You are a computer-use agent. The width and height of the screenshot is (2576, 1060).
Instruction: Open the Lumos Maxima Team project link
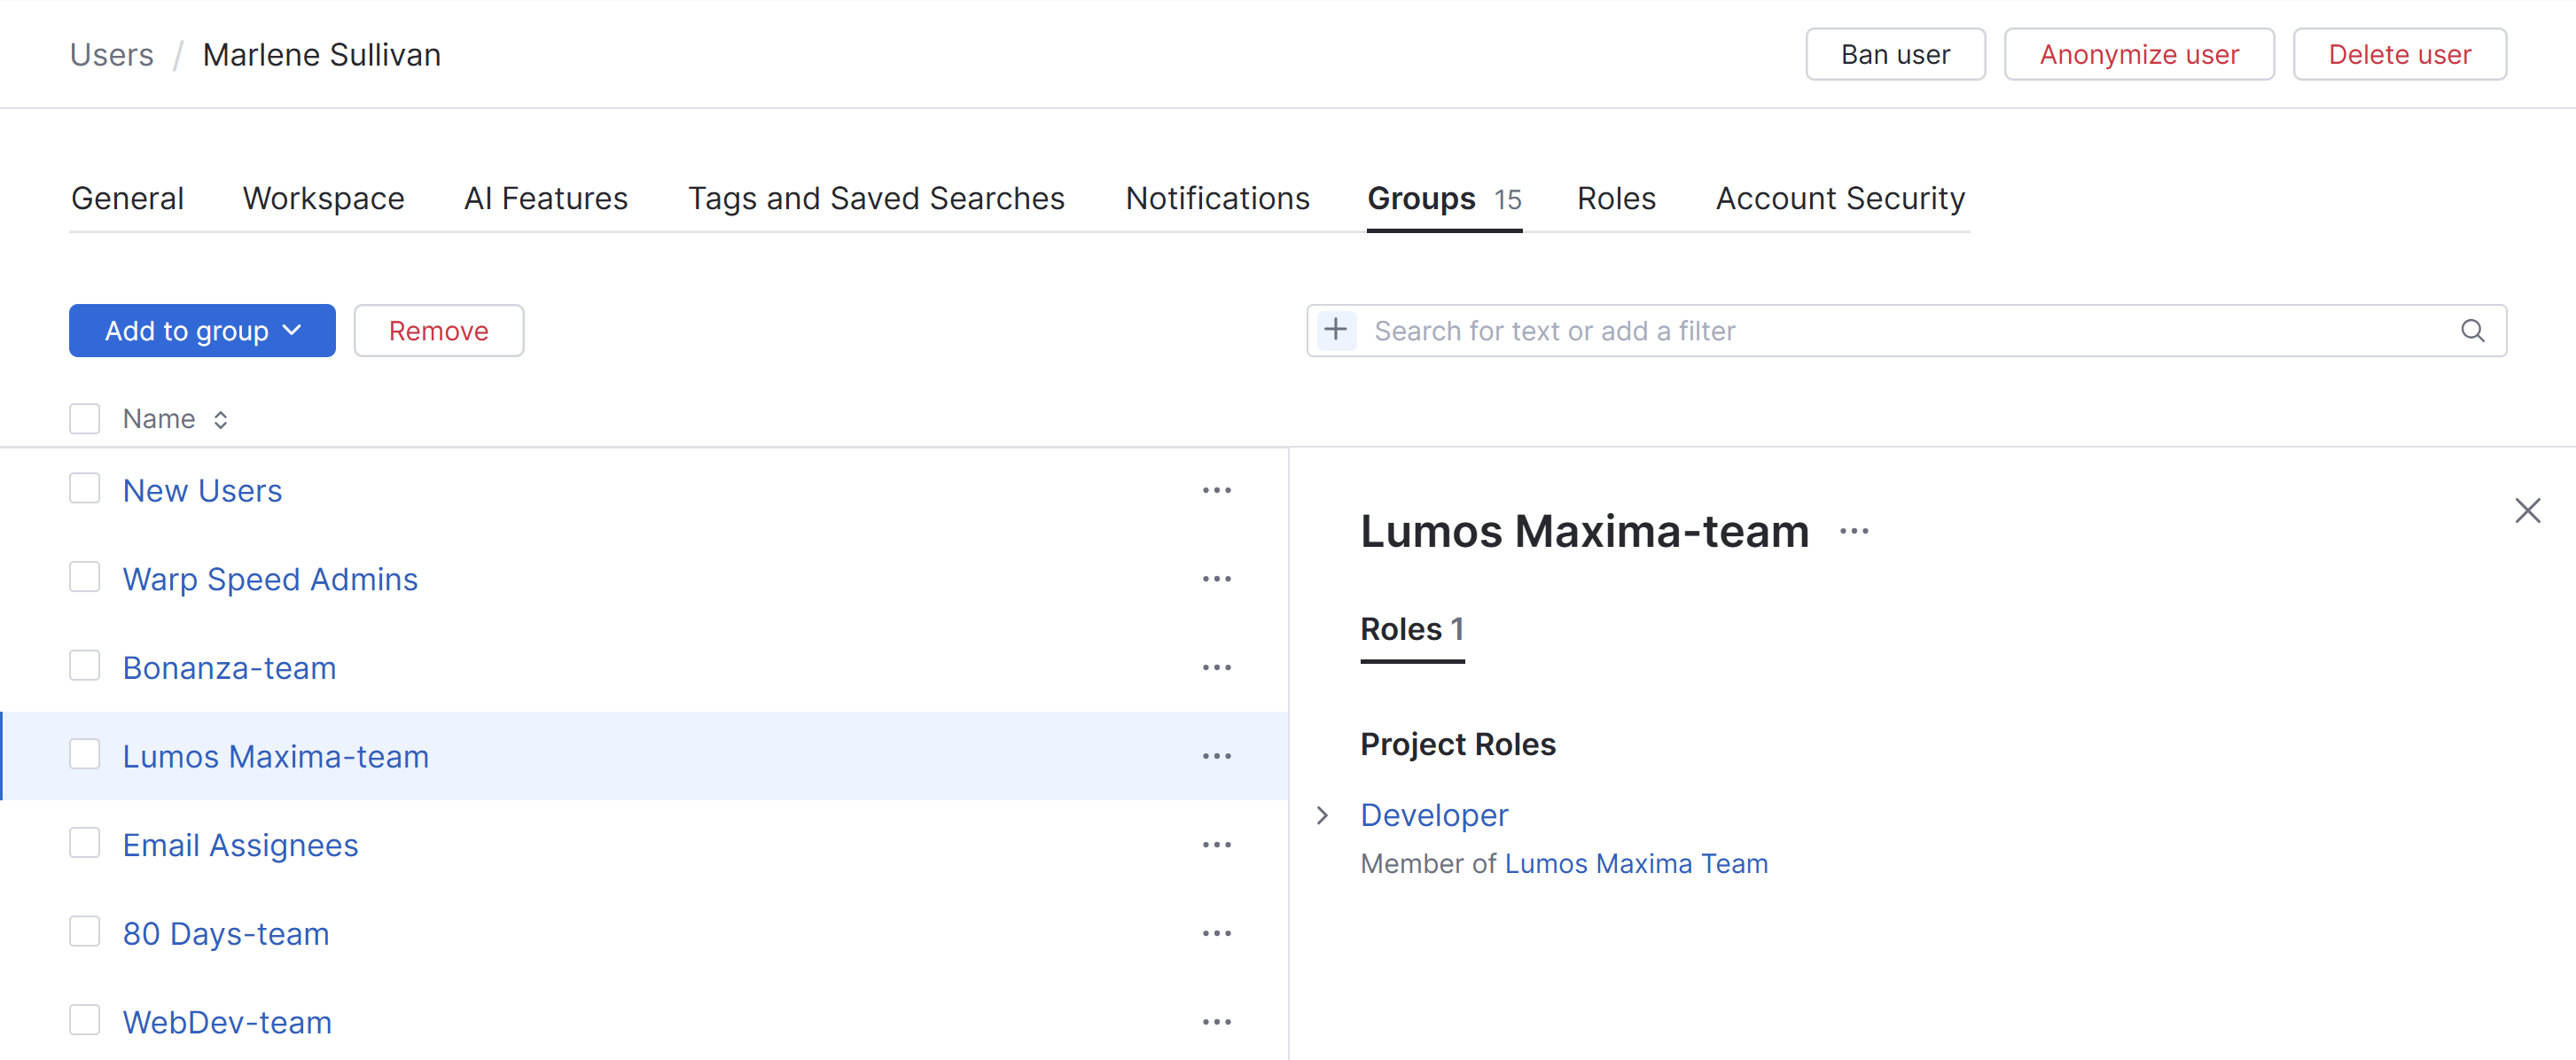pos(1636,863)
